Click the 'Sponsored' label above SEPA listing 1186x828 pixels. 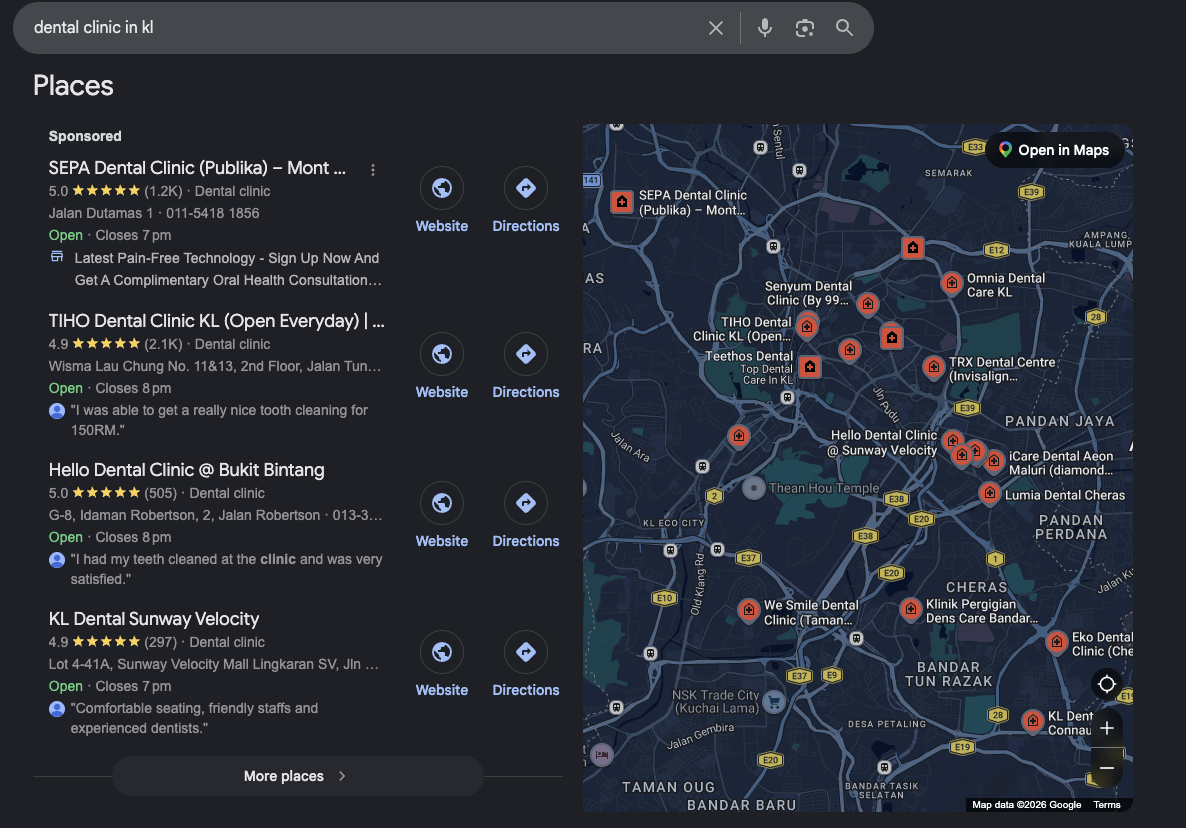85,136
